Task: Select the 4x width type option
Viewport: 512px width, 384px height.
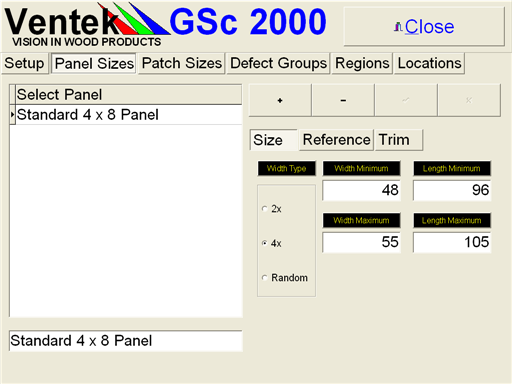Action: (x=265, y=243)
